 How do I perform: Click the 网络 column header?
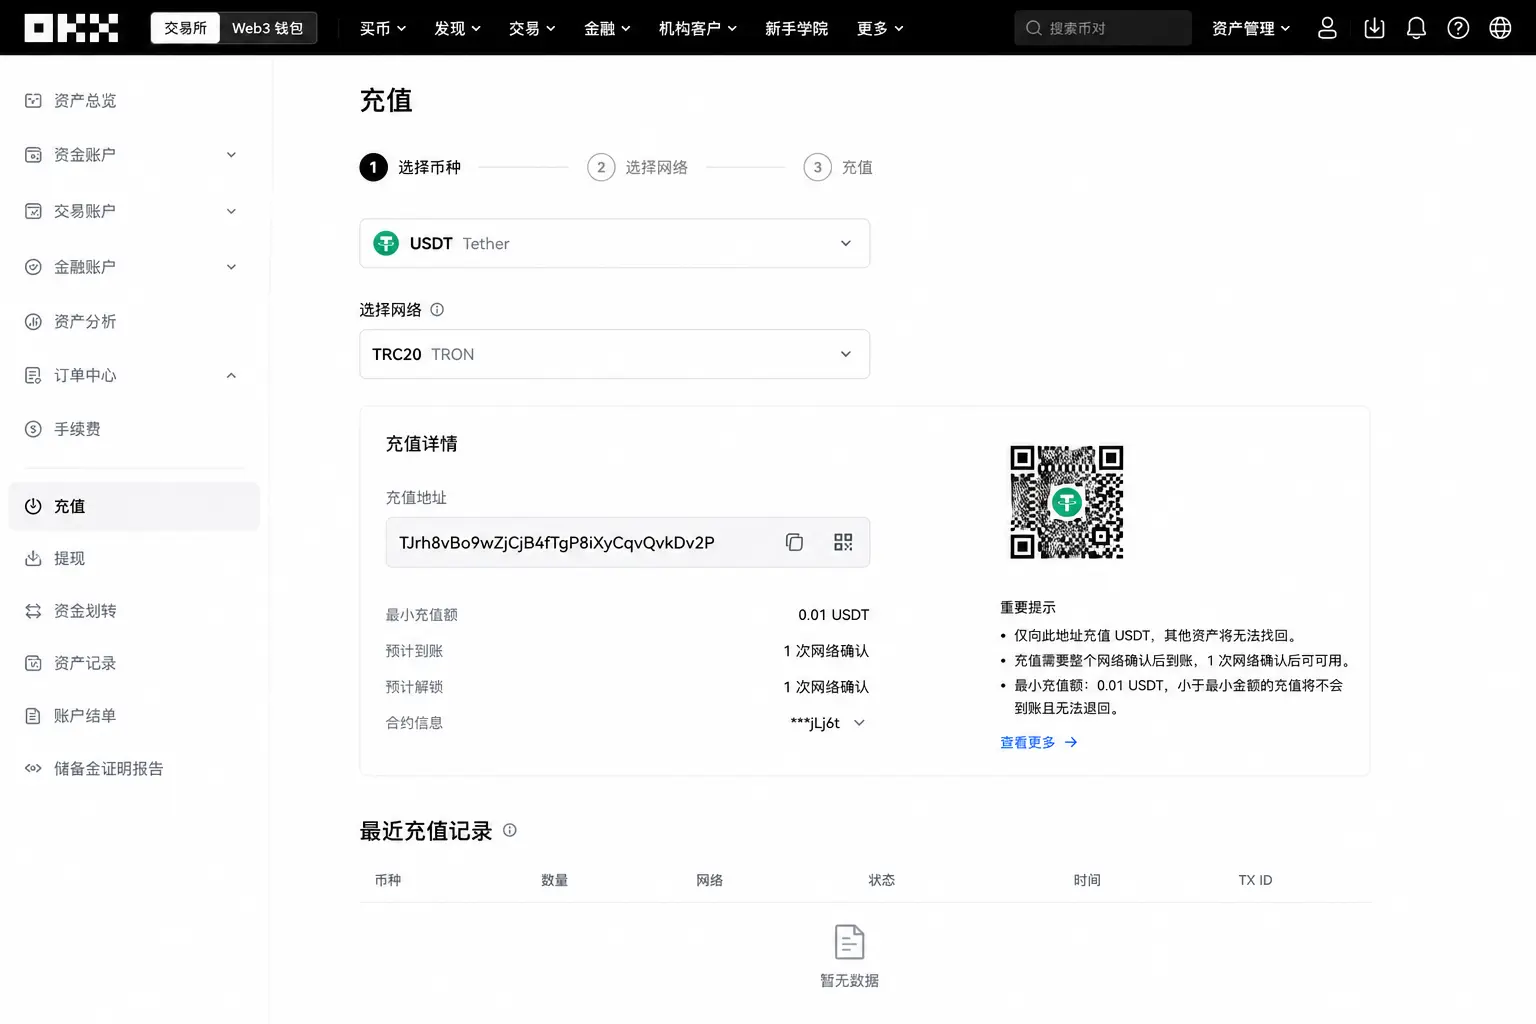(x=710, y=880)
